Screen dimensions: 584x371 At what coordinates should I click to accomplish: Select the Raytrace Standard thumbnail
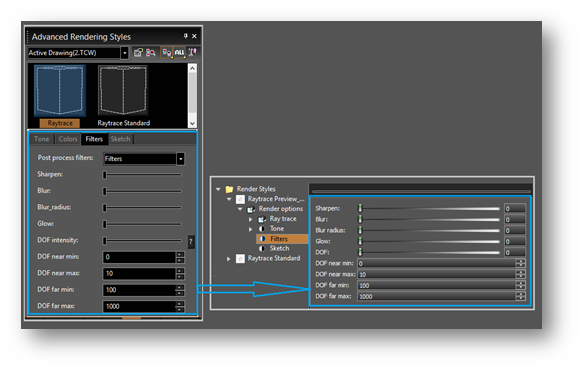(123, 96)
